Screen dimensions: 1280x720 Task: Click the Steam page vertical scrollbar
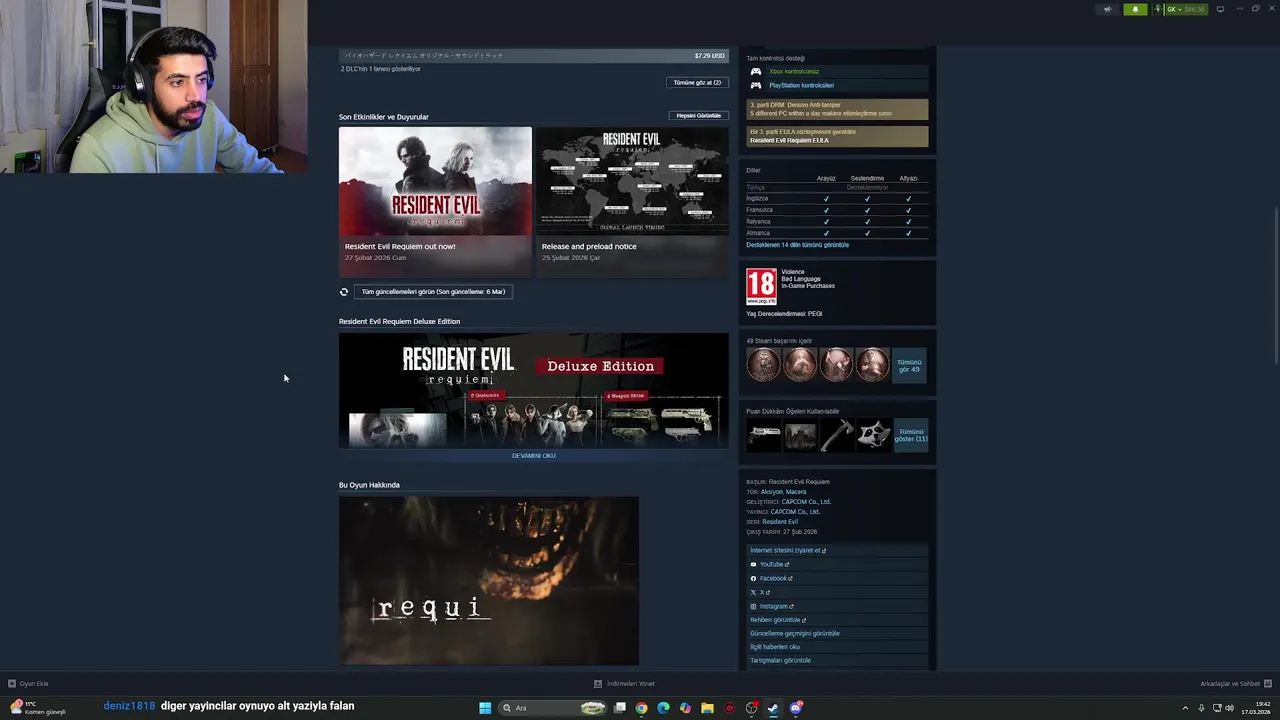[x=1275, y=285]
